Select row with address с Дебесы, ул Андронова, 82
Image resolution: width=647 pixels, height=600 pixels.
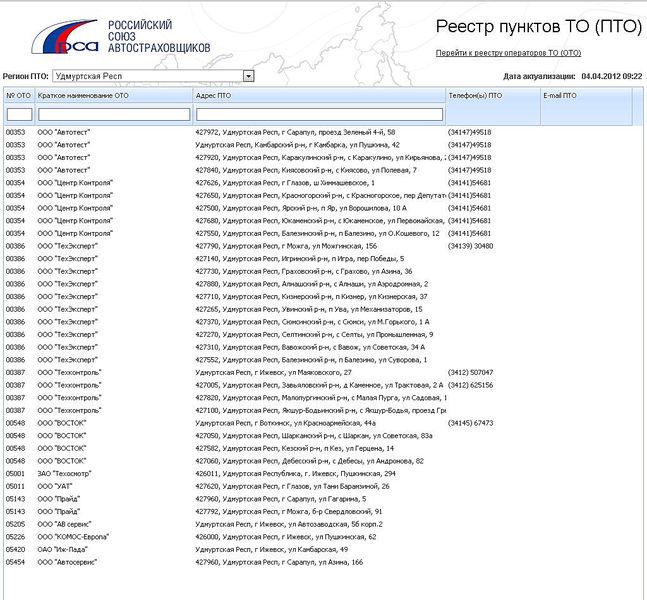coord(323,461)
